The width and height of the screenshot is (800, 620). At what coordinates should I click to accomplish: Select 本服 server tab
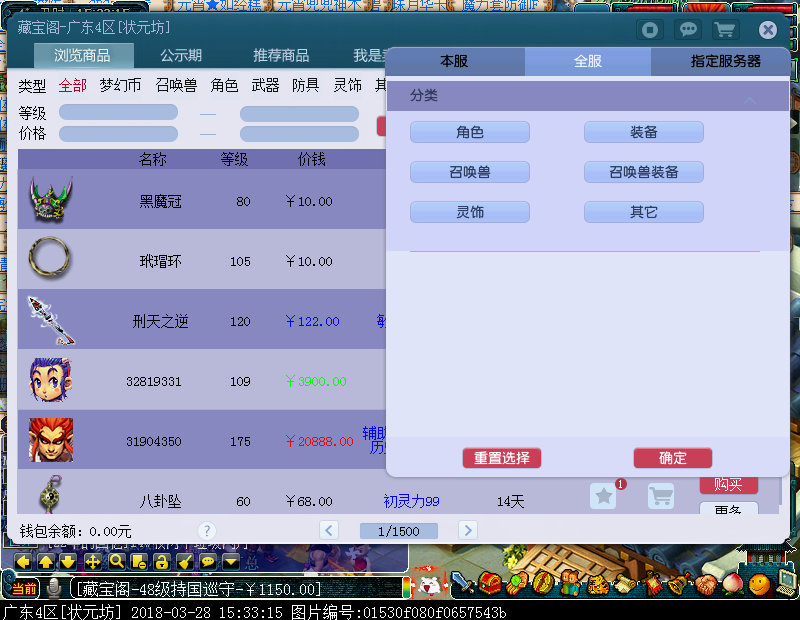[x=455, y=62]
